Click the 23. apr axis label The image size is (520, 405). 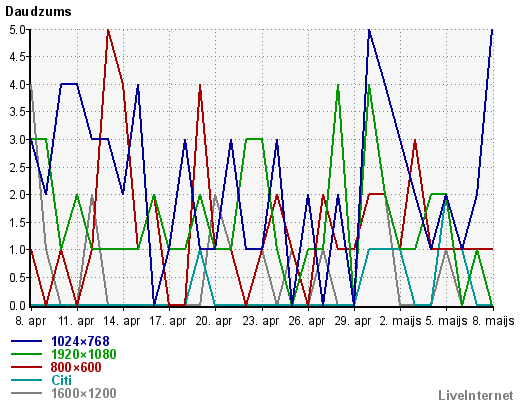pos(260,321)
